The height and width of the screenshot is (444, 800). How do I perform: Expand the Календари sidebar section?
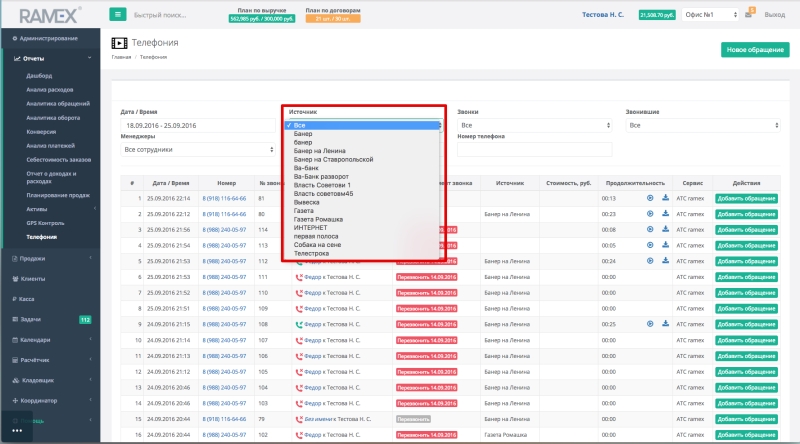click(x=90, y=339)
